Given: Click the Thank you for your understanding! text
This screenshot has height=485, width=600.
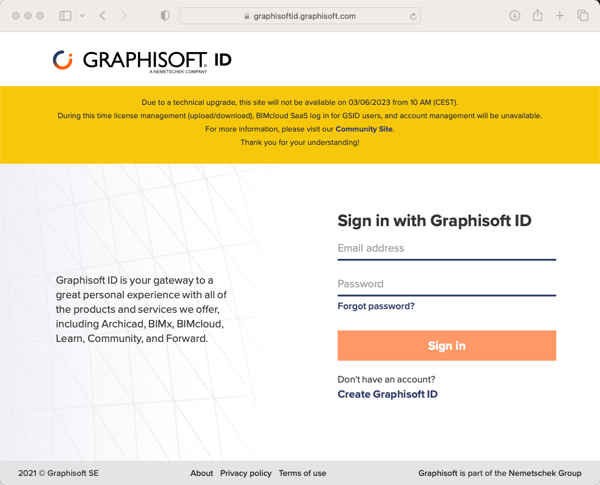Looking at the screenshot, I should [x=300, y=142].
